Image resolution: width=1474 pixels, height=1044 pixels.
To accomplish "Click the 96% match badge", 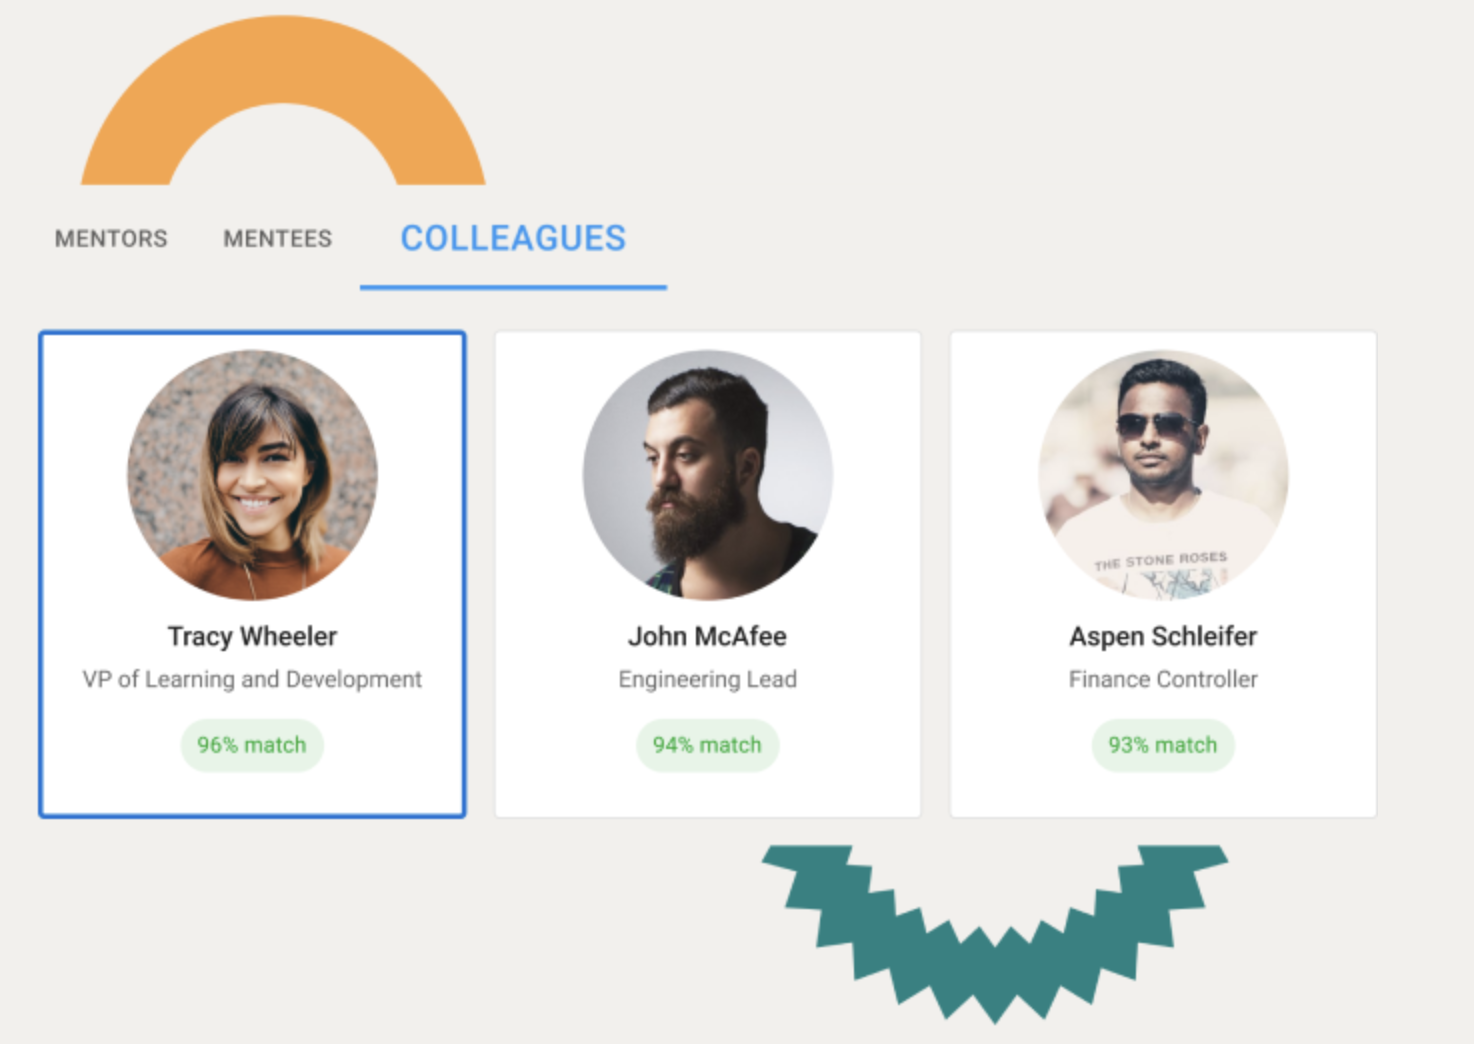I will click(x=252, y=745).
